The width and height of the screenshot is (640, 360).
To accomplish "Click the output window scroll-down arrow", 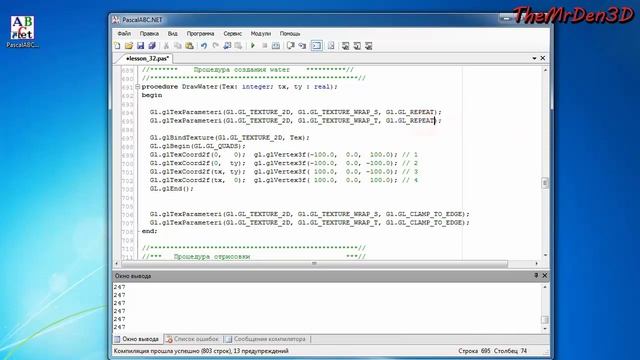I will click(x=545, y=329).
